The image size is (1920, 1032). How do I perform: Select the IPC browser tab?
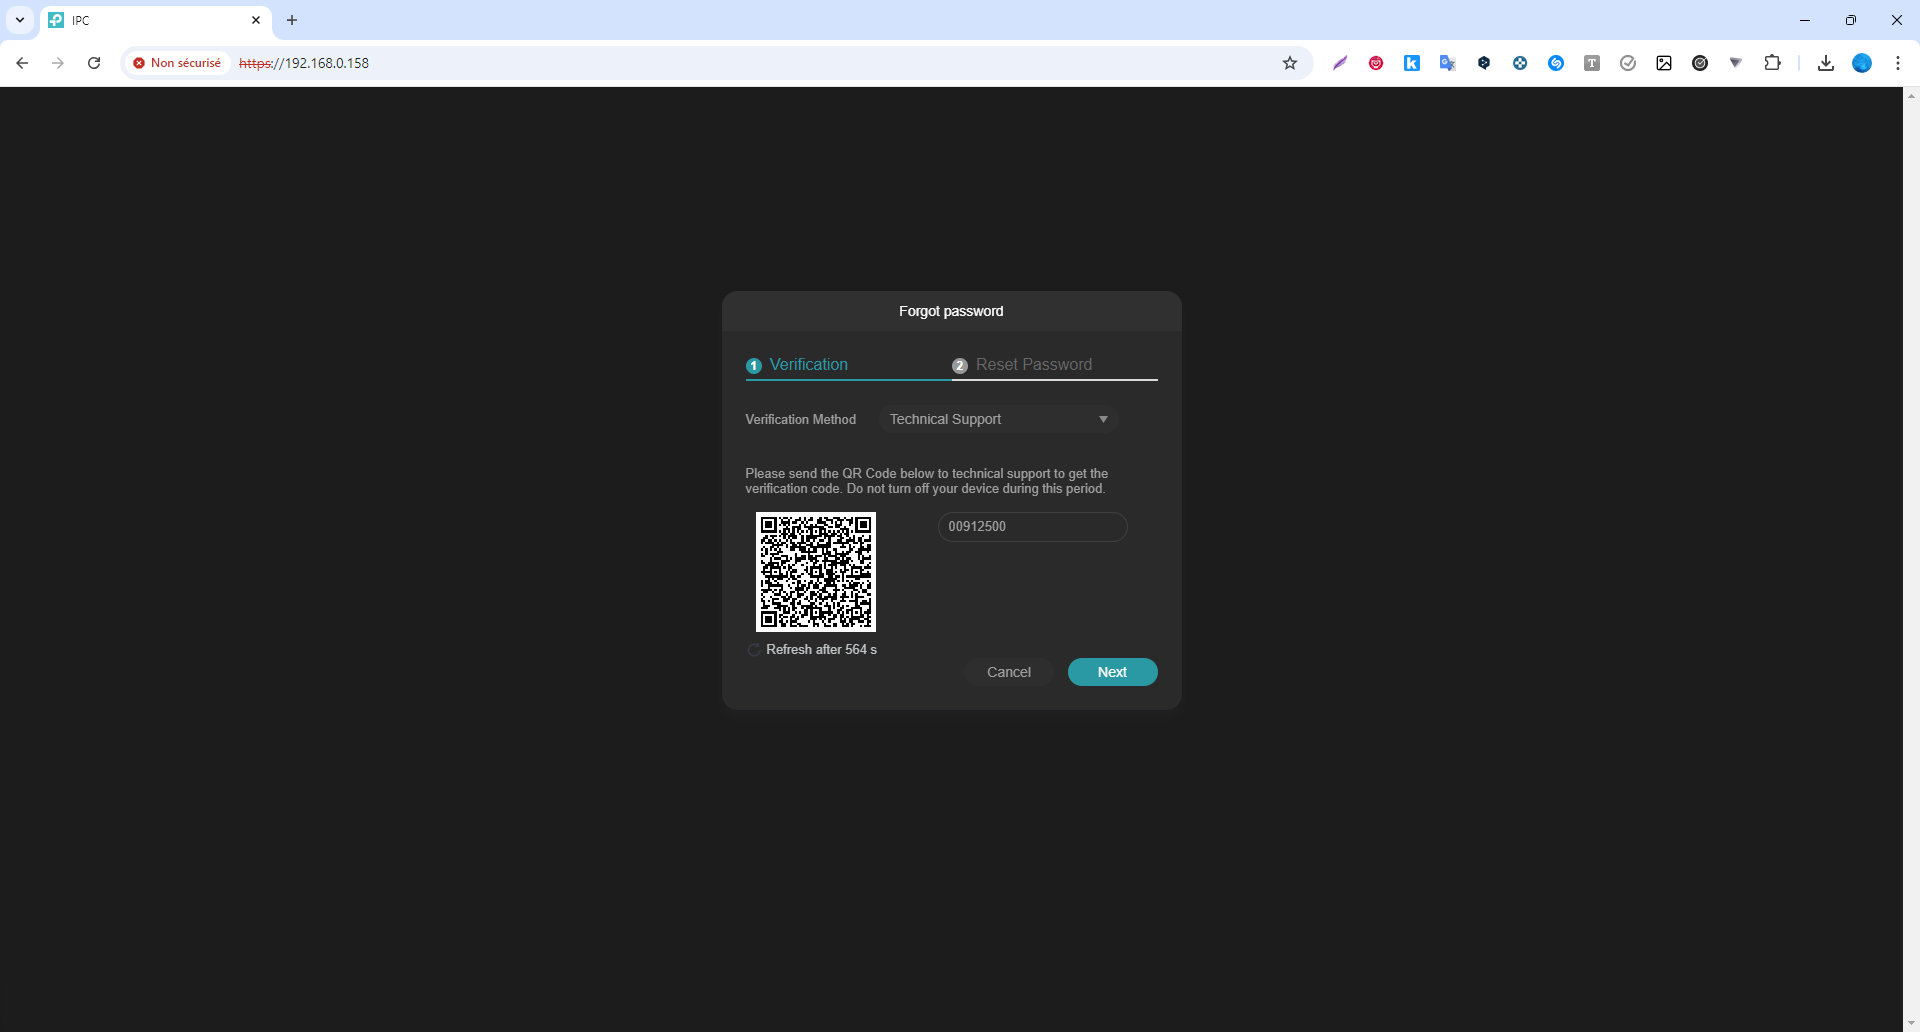pyautogui.click(x=155, y=21)
